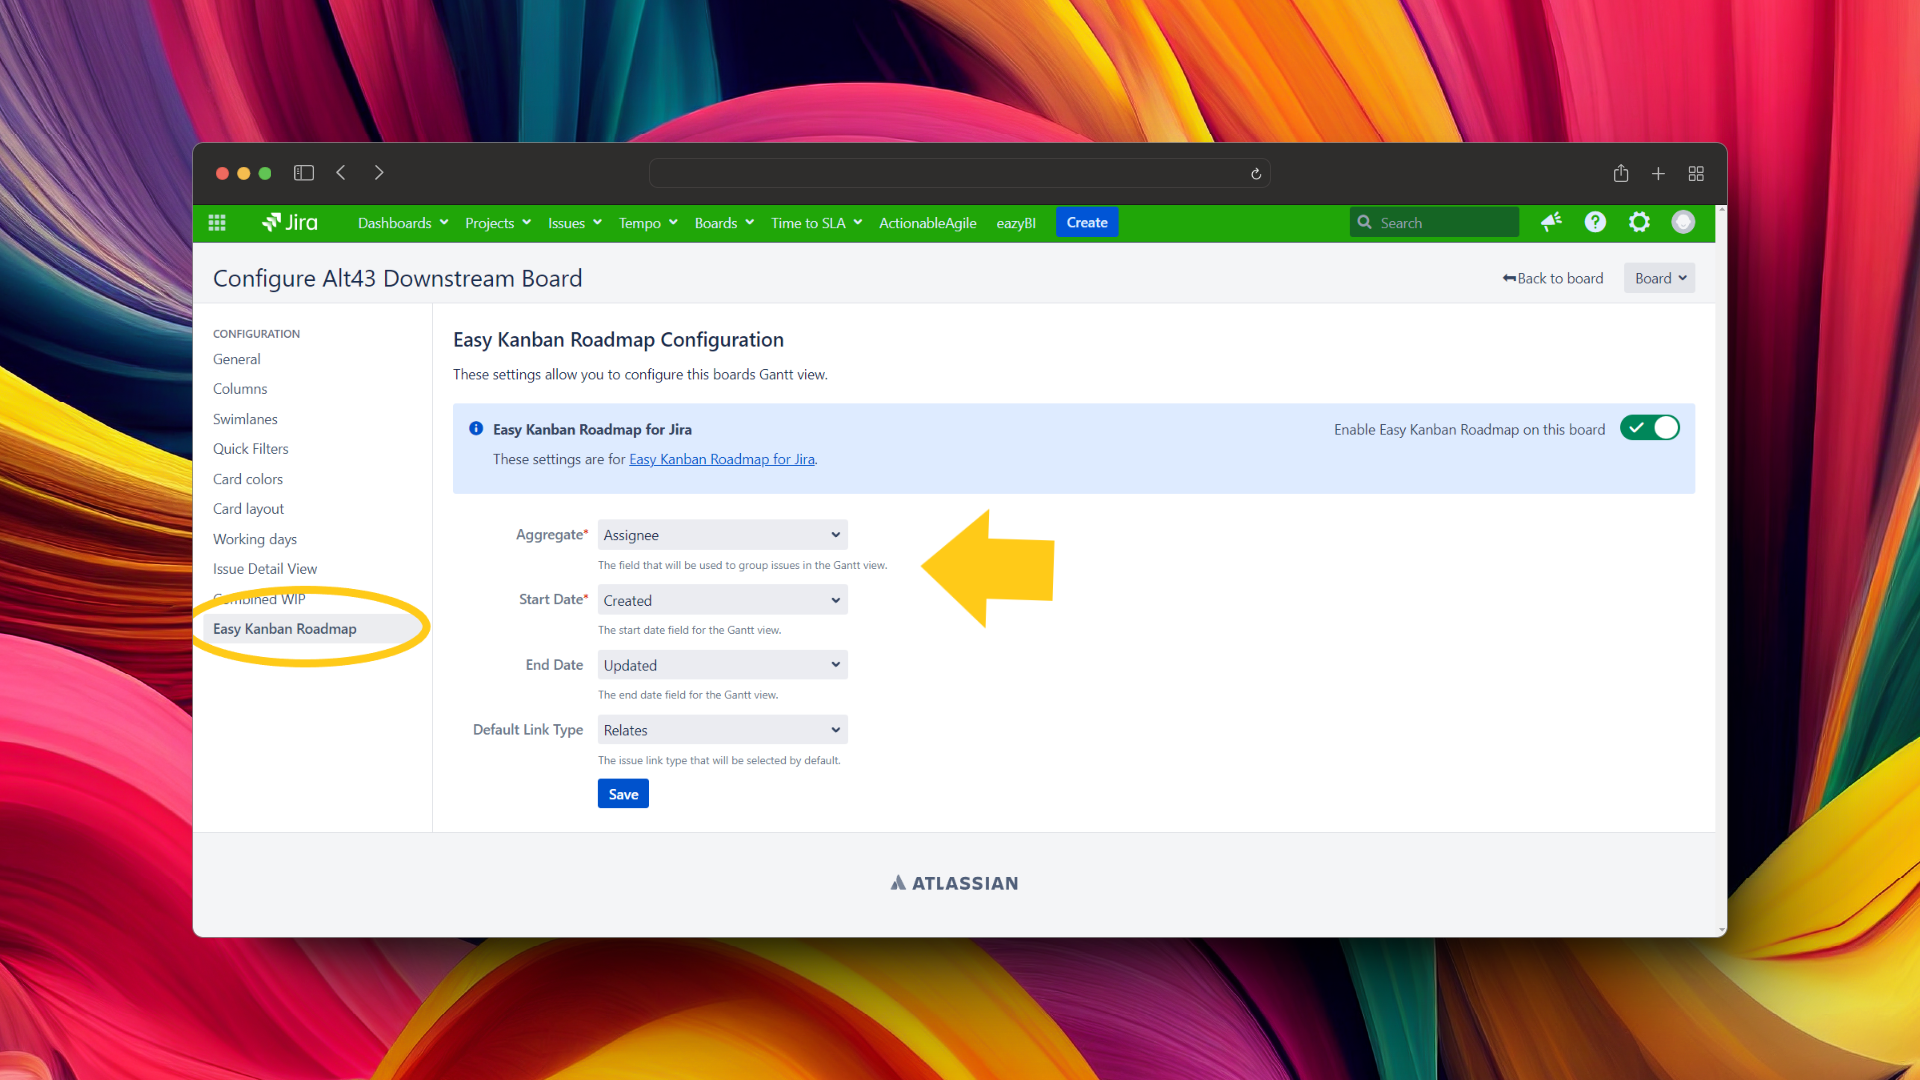Disable Easy Kanban Roadmap on this board

1650,428
